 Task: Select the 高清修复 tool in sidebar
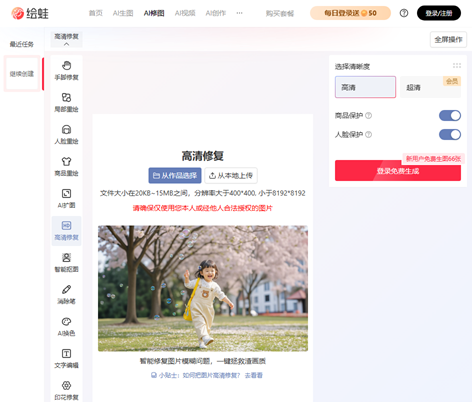pos(66,231)
